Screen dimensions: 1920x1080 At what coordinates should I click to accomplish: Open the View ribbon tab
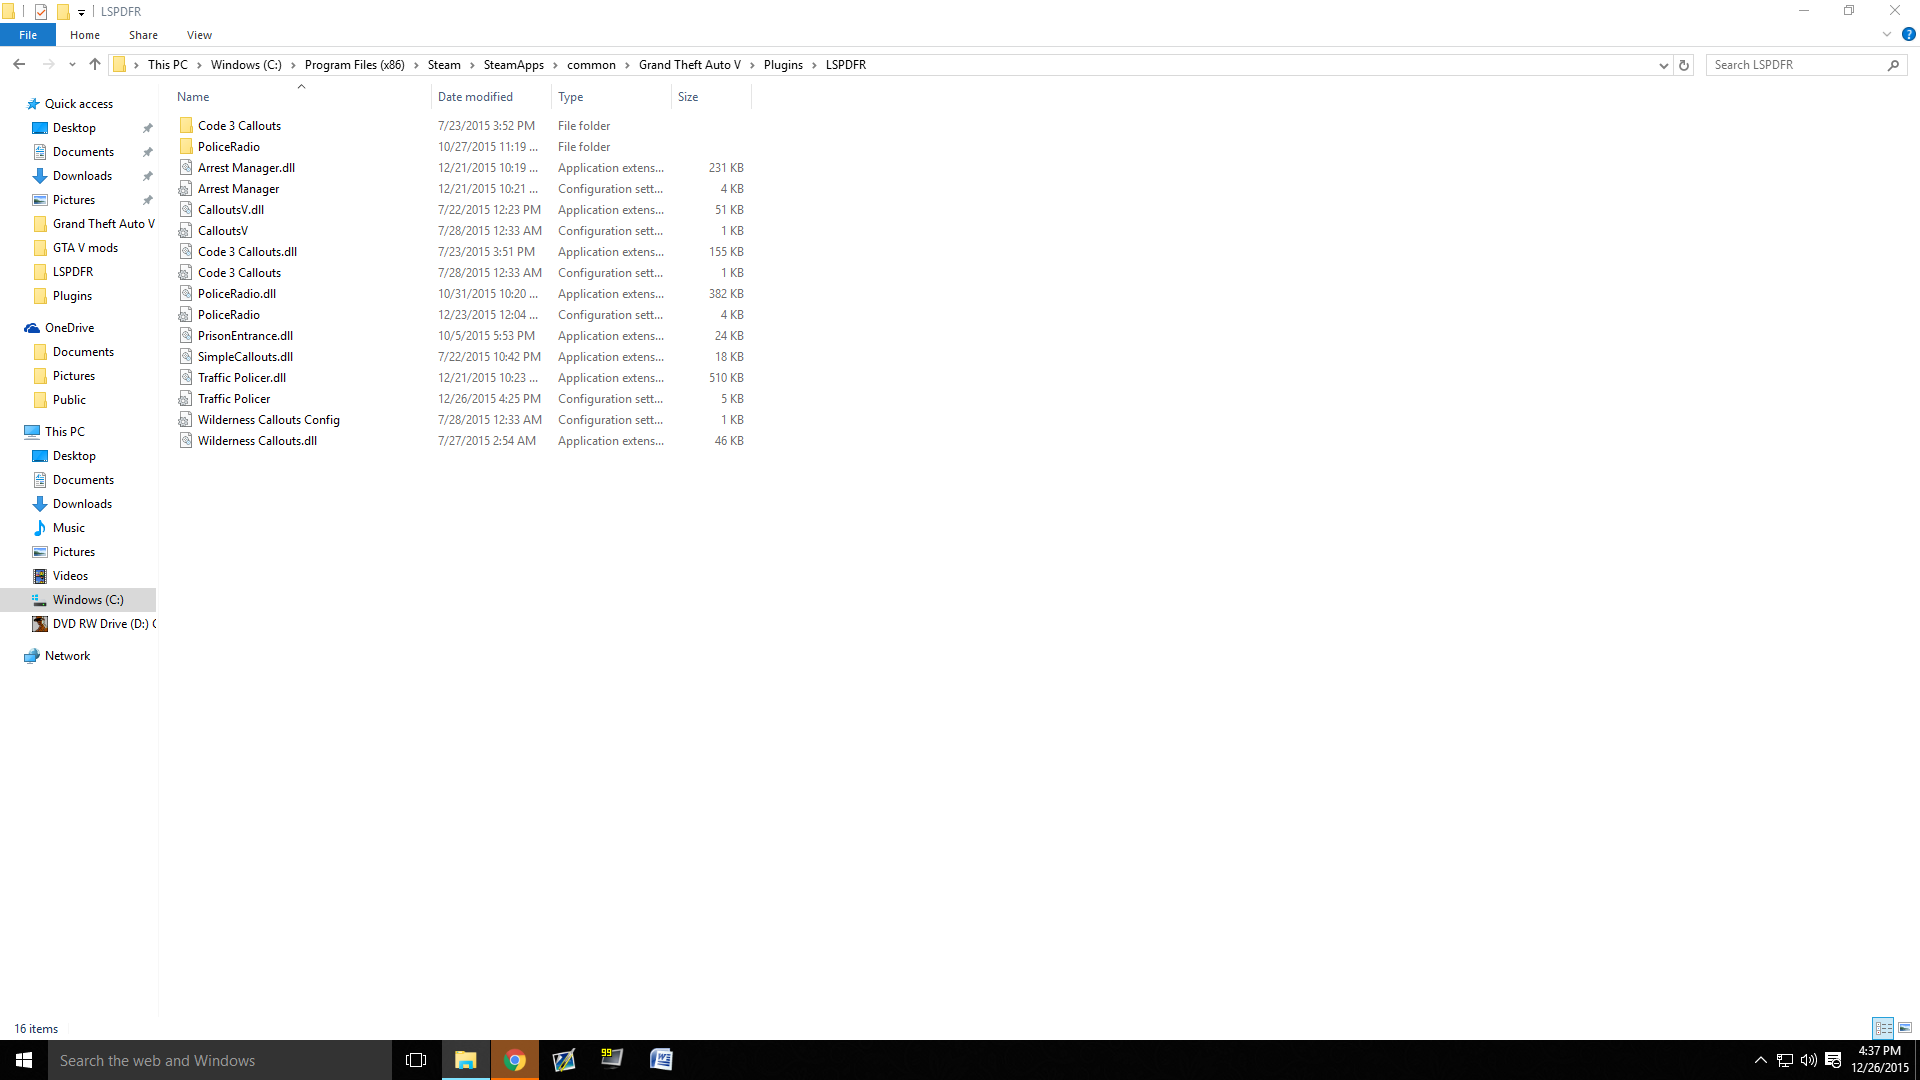[199, 35]
